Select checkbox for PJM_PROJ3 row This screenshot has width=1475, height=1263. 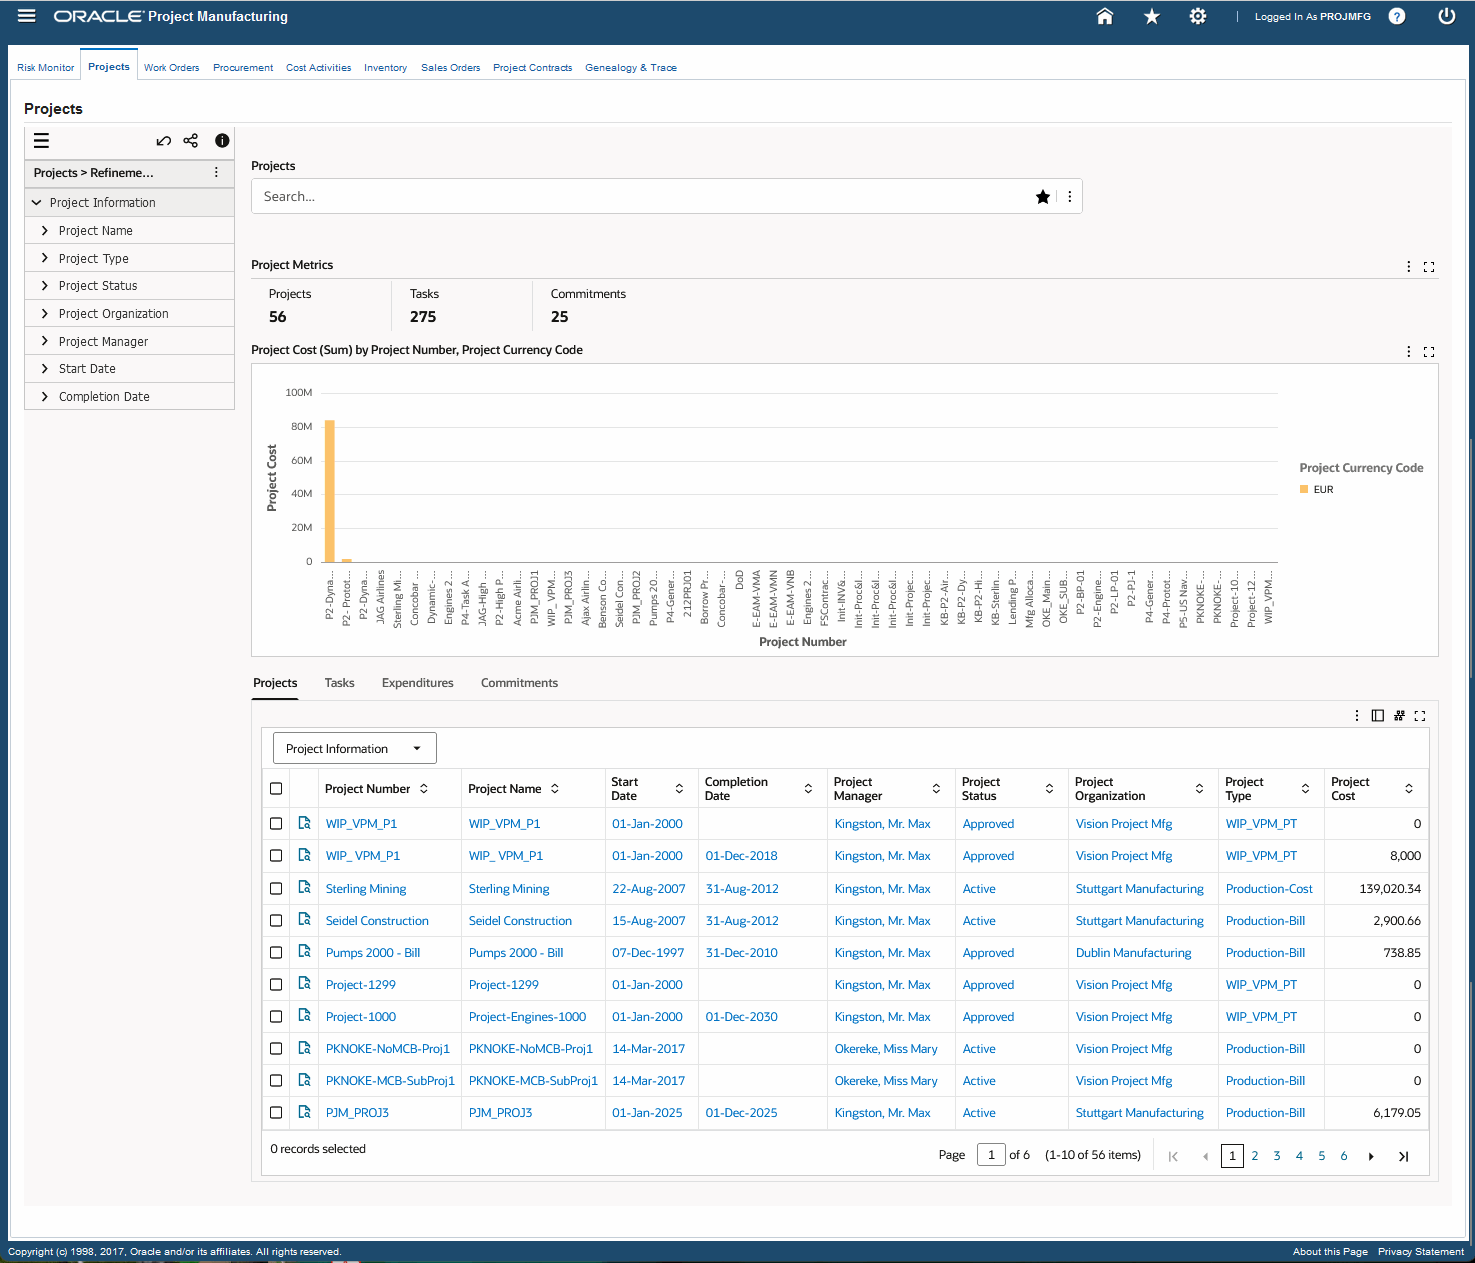276,1112
